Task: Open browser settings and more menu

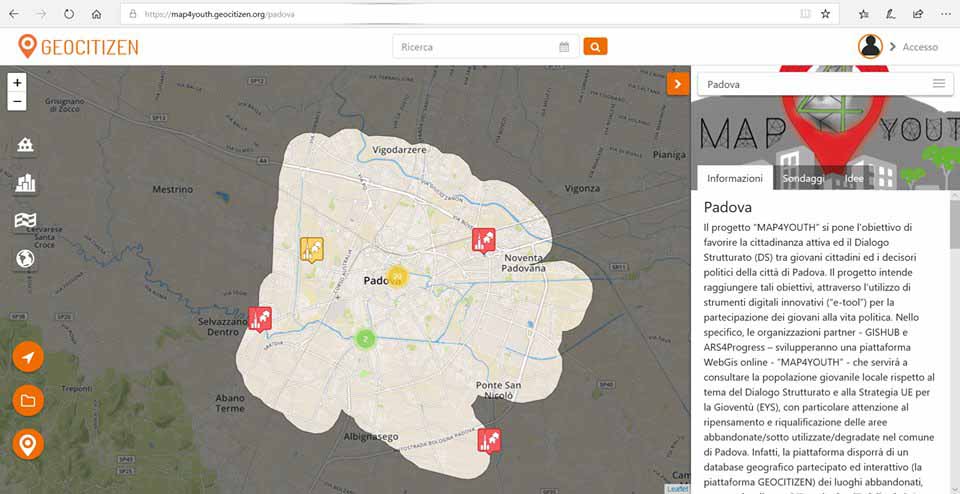Action: (945, 13)
